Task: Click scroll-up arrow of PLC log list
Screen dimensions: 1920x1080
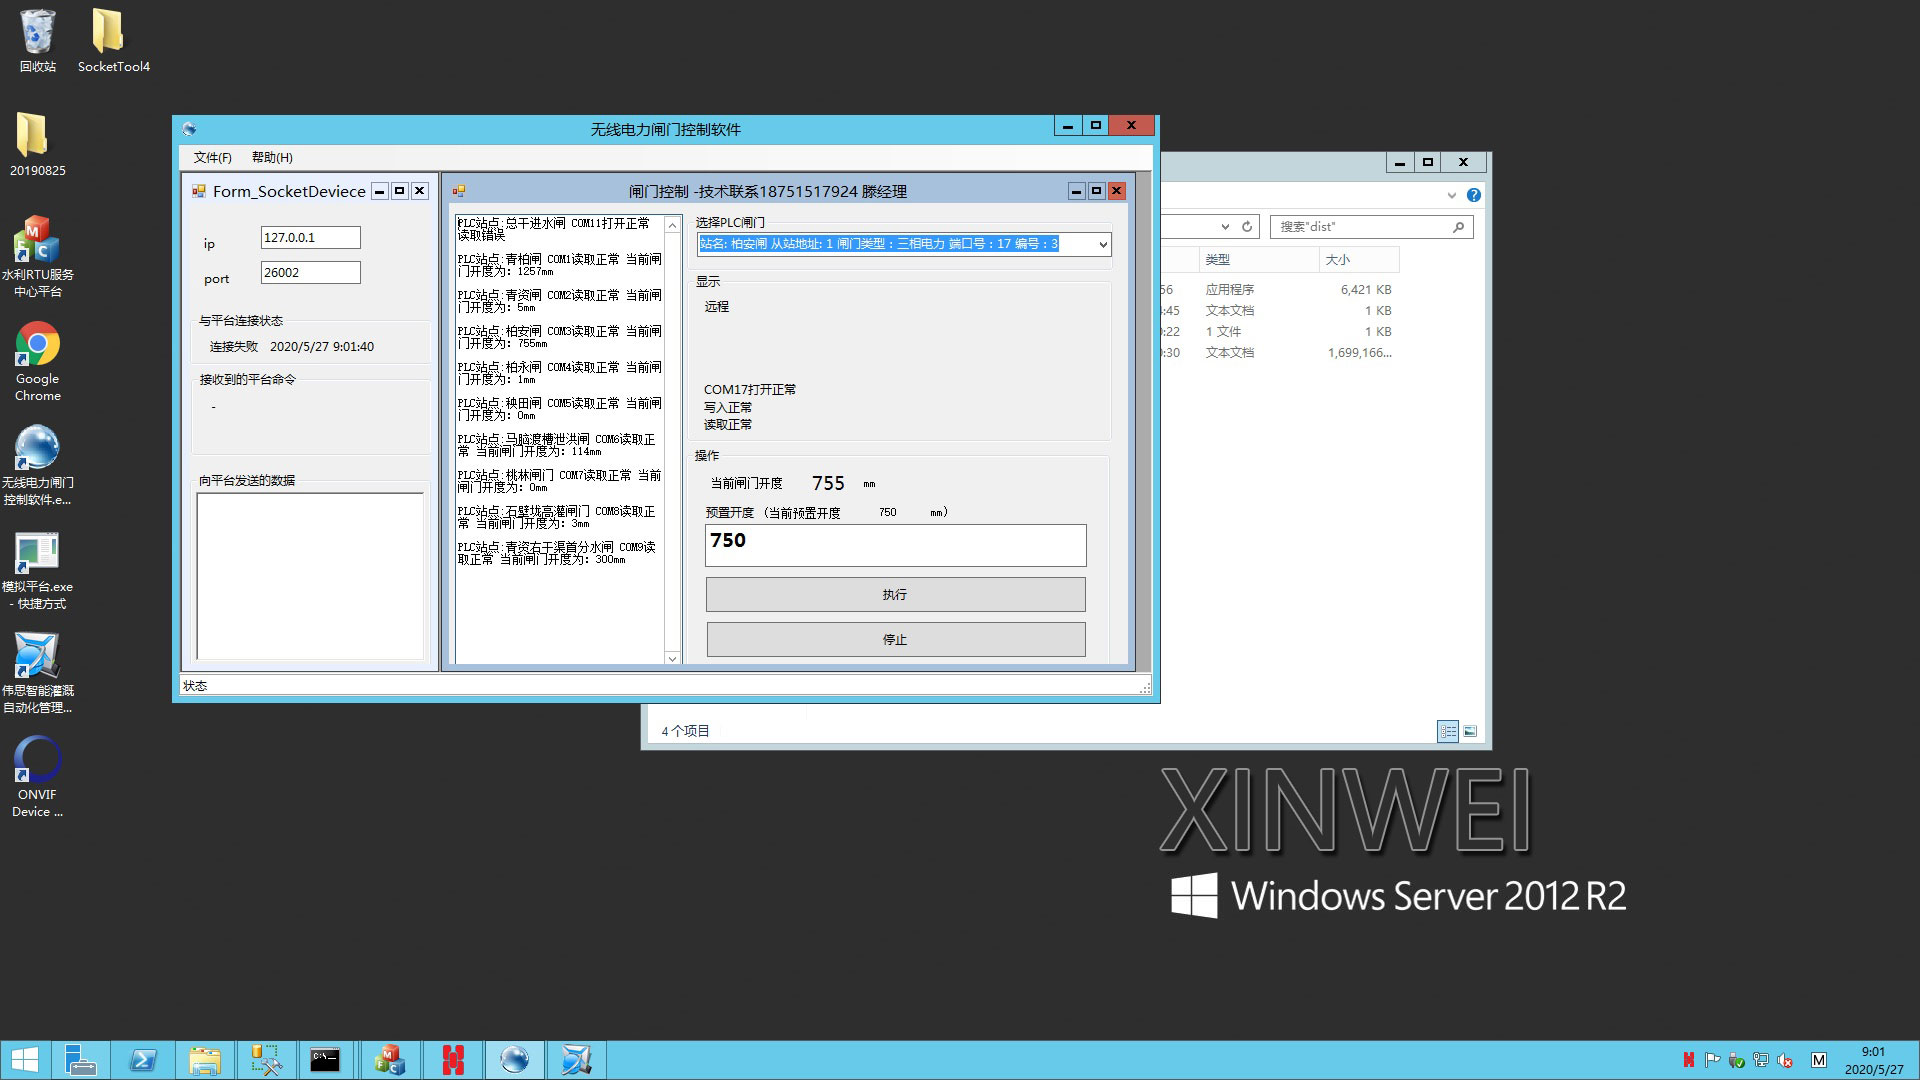Action: point(672,225)
